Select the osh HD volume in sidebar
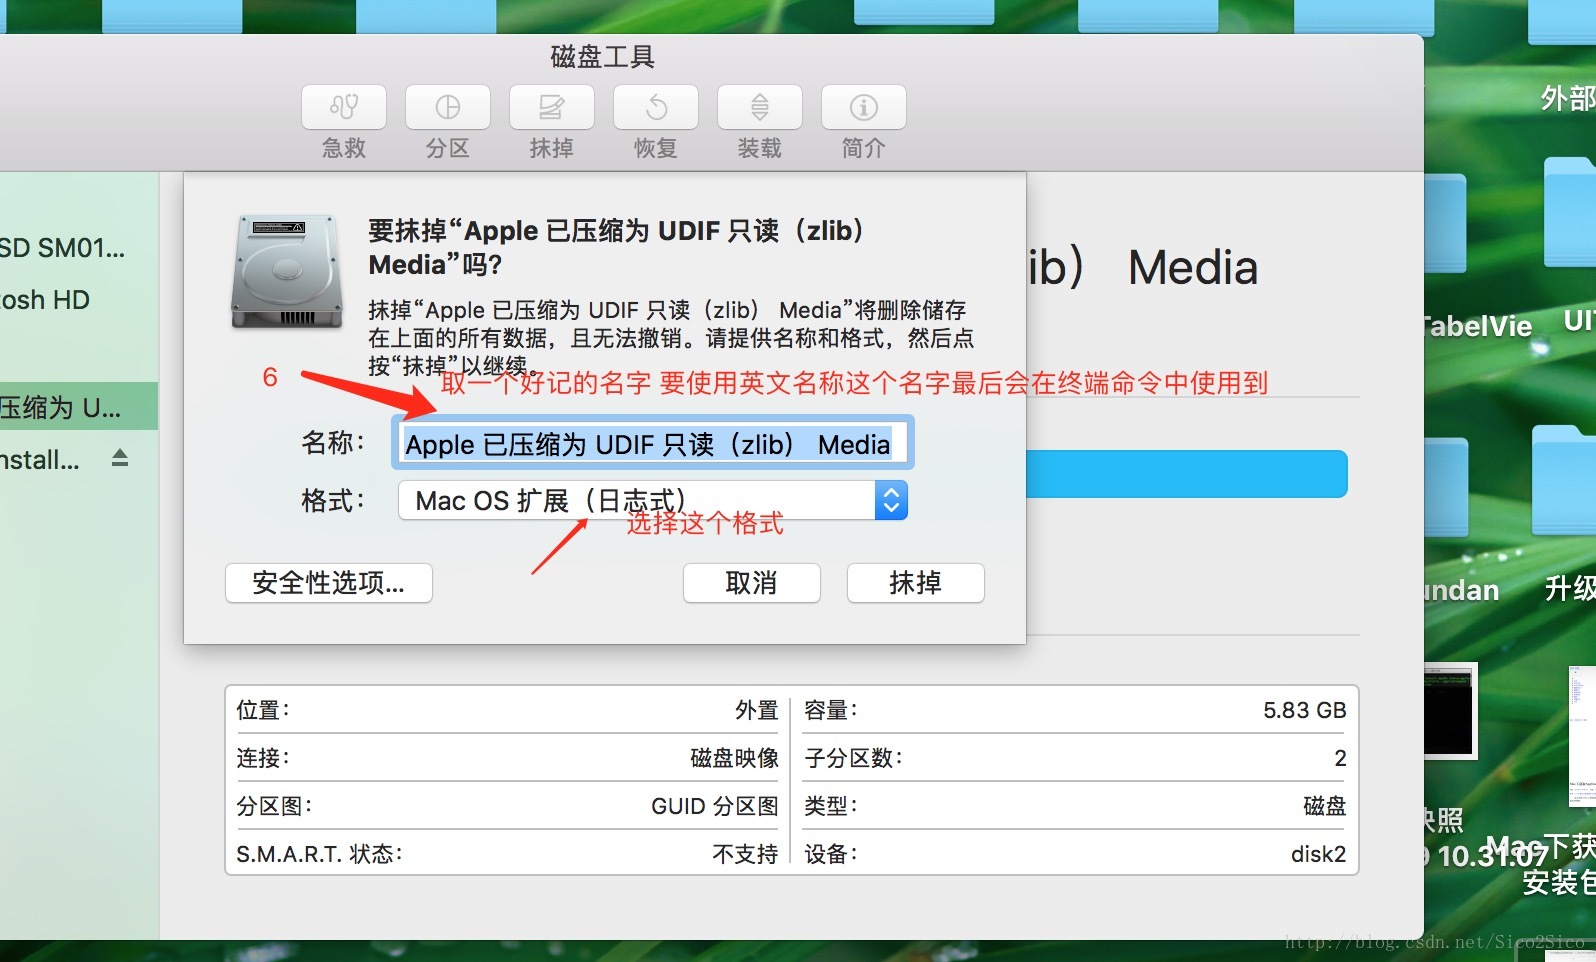The image size is (1596, 962). coord(45,300)
